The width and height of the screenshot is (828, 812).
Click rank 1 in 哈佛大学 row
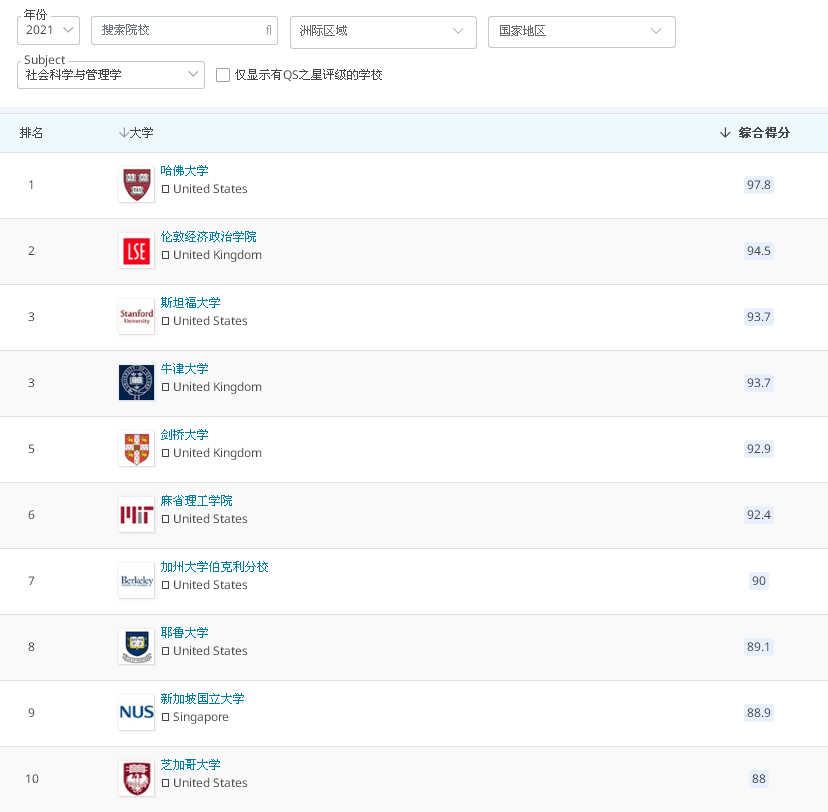31,185
